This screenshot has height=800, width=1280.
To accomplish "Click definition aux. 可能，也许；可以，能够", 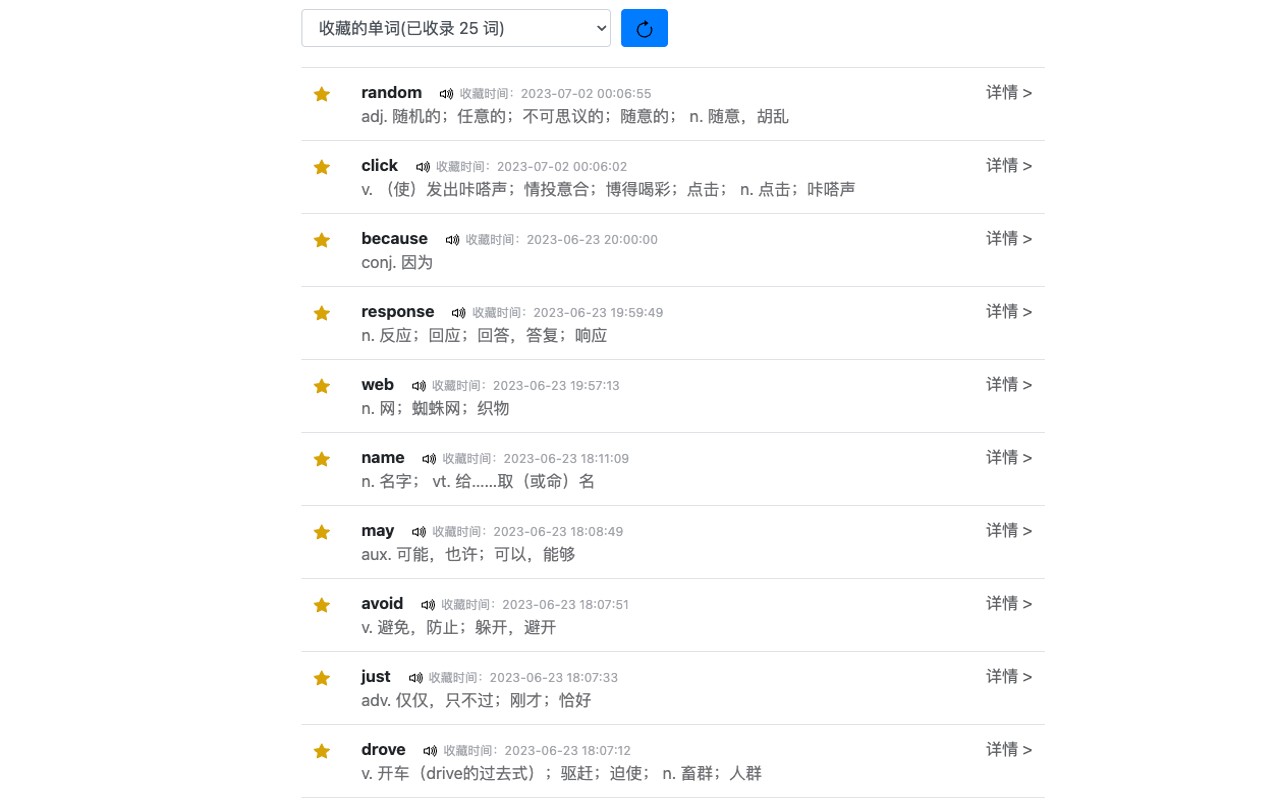I will coord(468,554).
